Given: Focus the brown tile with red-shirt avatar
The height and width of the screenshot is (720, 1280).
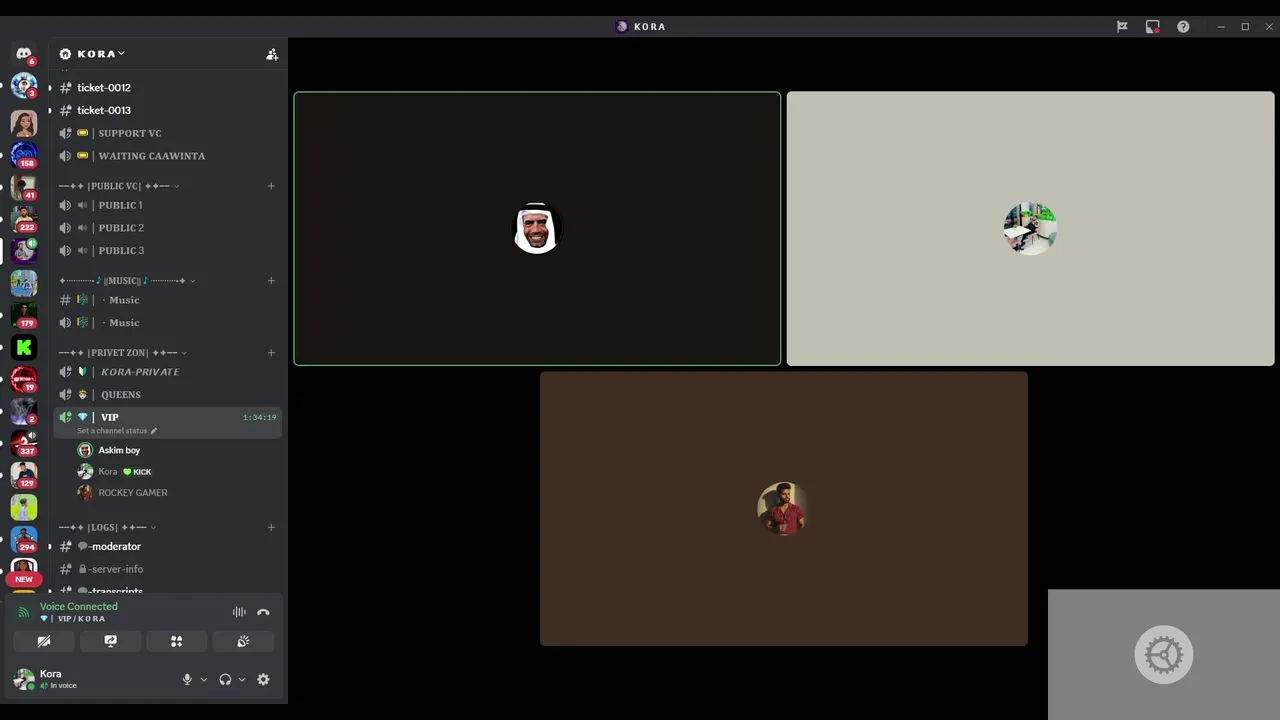Looking at the screenshot, I should [x=784, y=509].
